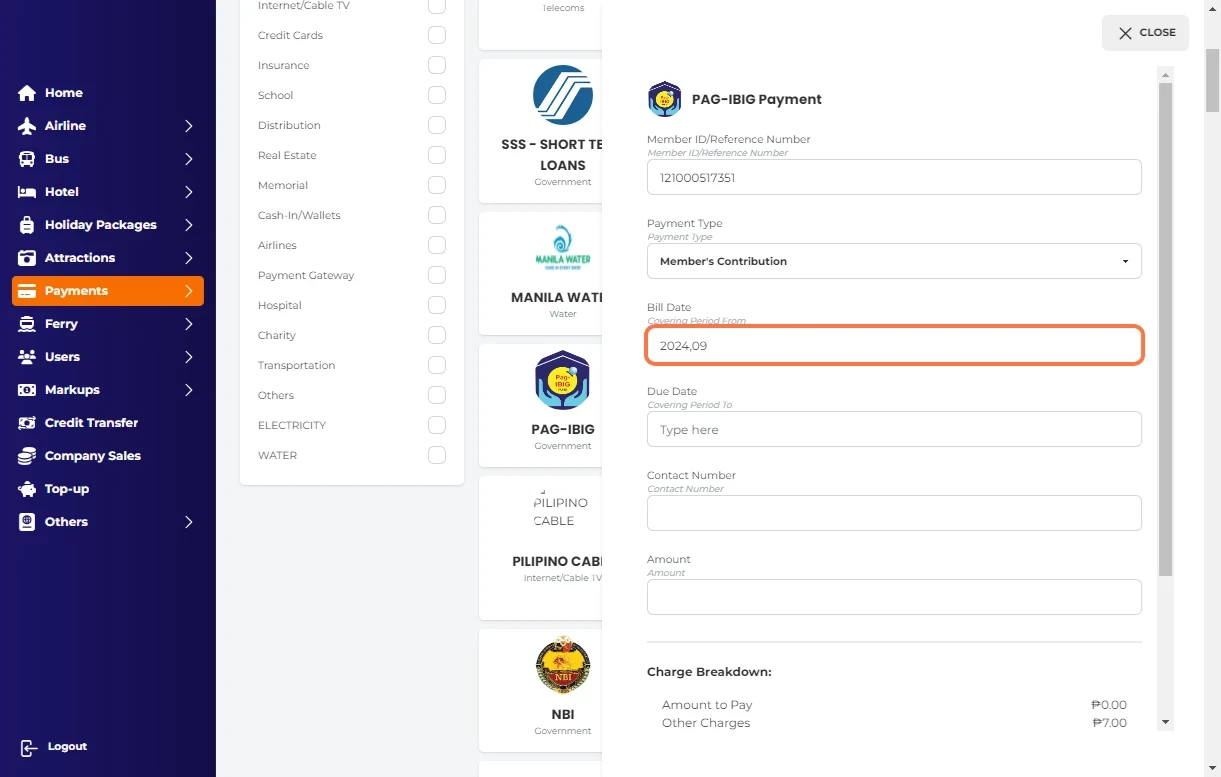Screen dimensions: 1221x777
Task: Expand the Holiday Packages submenu chevron
Action: [188, 225]
